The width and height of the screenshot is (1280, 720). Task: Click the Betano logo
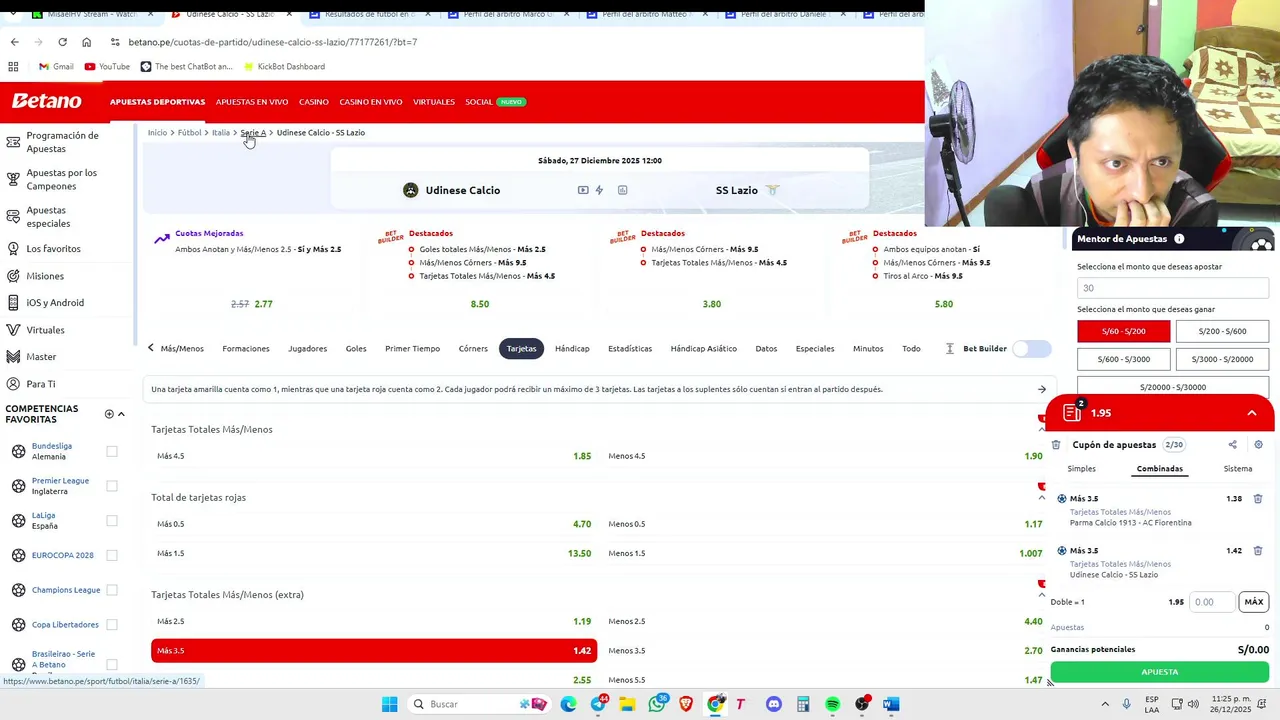pyautogui.click(x=47, y=101)
